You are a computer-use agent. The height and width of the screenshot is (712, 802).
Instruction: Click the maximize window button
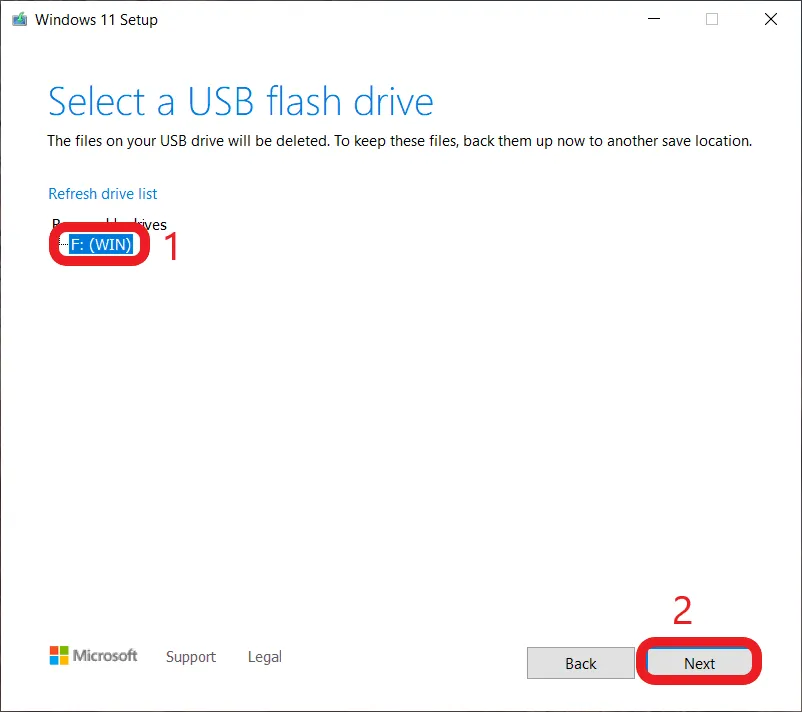(x=712, y=19)
